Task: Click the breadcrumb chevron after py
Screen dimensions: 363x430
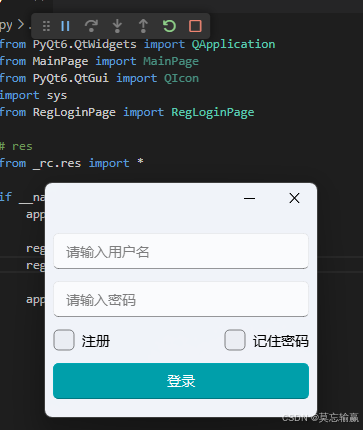Action: (21, 24)
